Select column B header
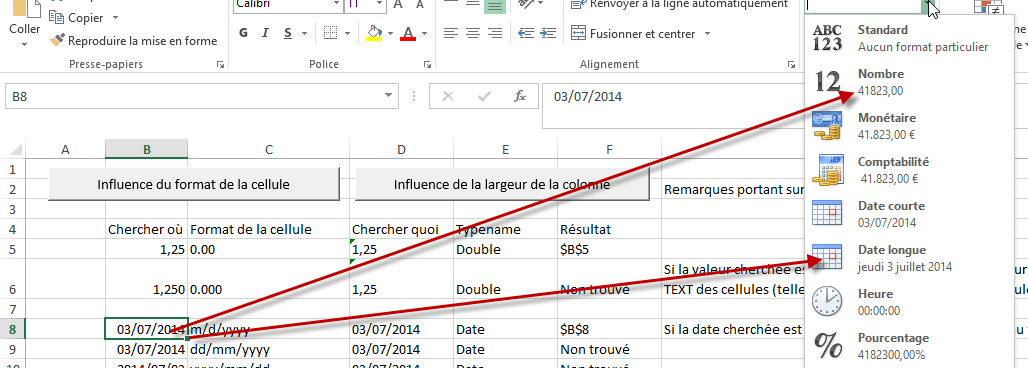This screenshot has width=1028, height=368. (146, 150)
